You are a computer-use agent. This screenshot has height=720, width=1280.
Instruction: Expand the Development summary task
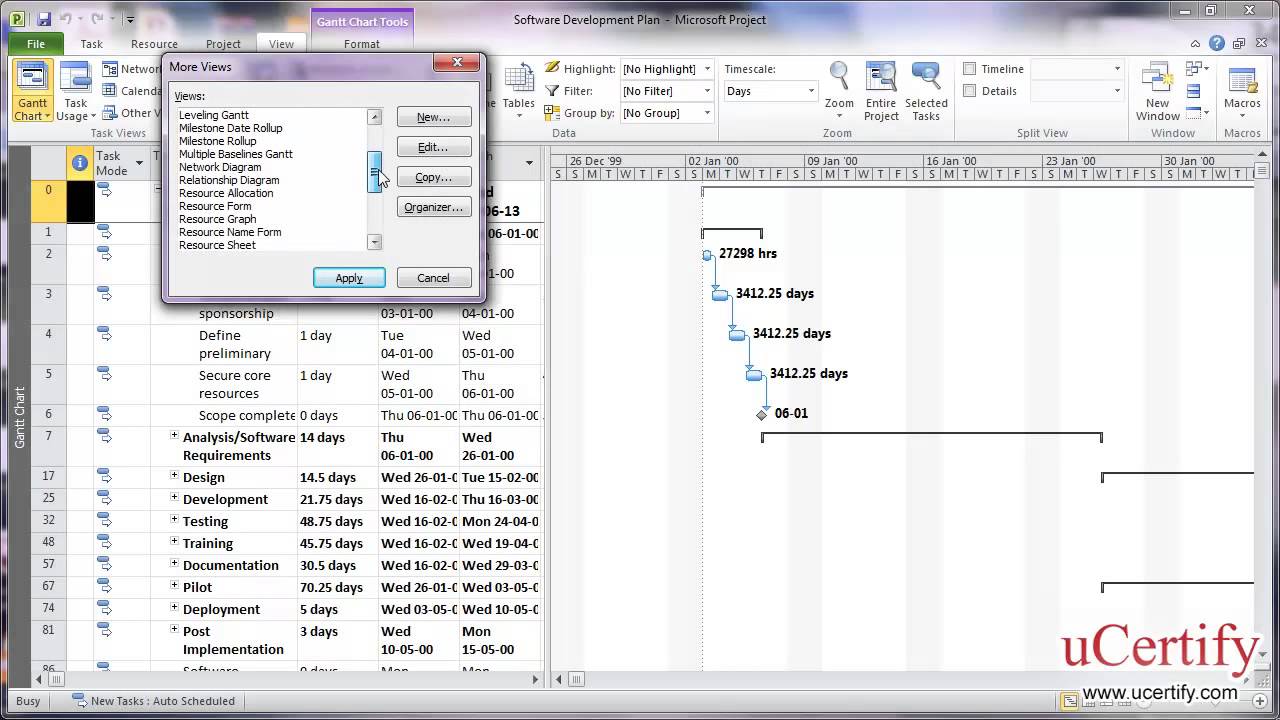point(173,498)
